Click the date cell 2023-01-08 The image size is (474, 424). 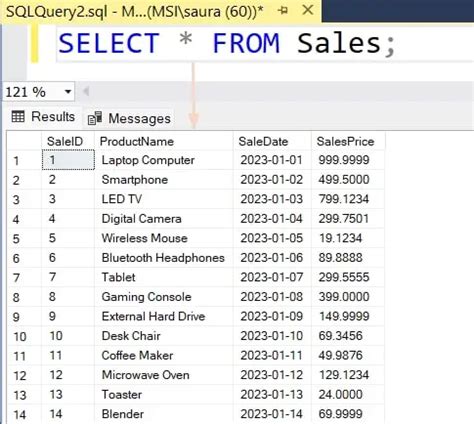point(272,297)
